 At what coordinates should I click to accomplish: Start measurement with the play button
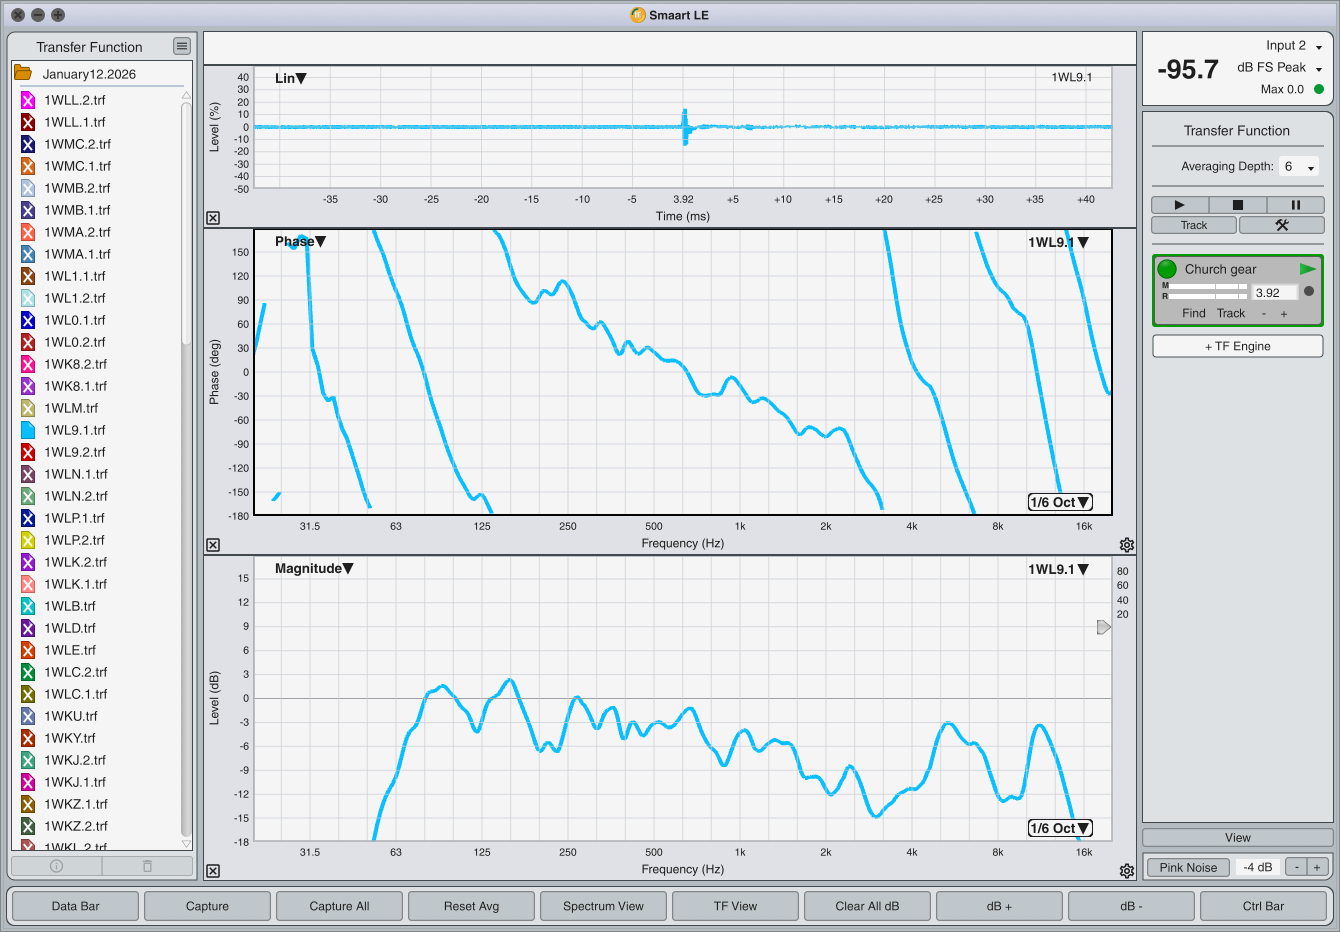pyautogui.click(x=1179, y=205)
